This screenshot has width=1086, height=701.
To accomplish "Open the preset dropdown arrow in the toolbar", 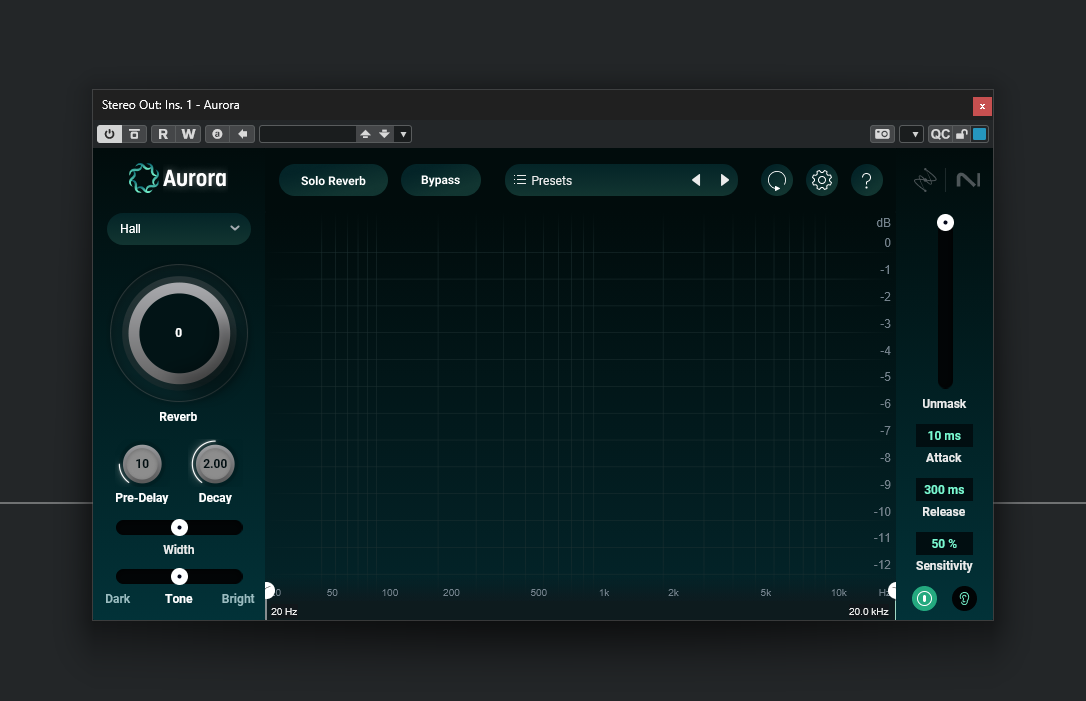I will pyautogui.click(x=403, y=133).
